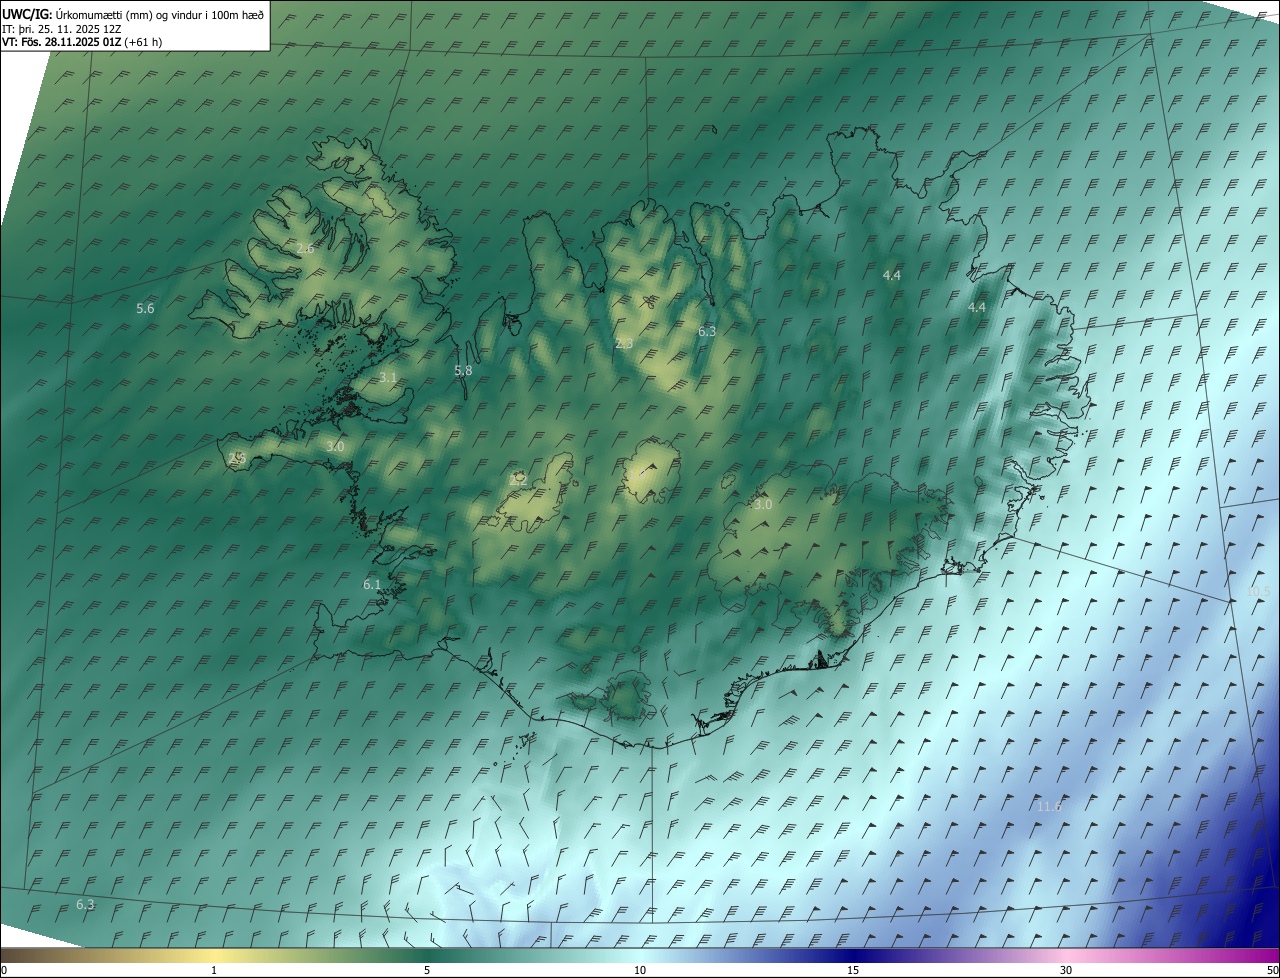This screenshot has height=978, width=1280.
Task: Click the 2.3 value label on the map
Action: [624, 343]
